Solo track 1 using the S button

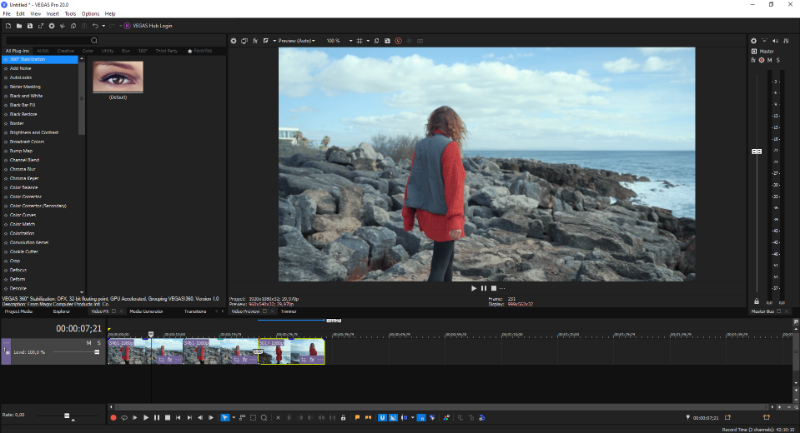tap(97, 343)
